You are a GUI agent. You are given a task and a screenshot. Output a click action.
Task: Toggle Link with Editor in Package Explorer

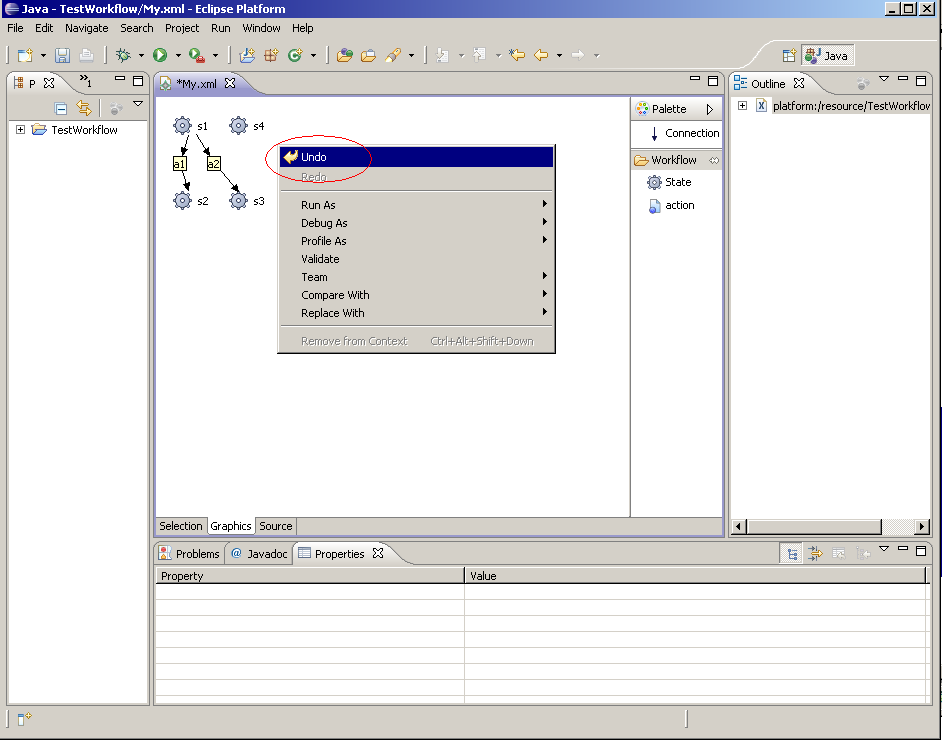[84, 108]
